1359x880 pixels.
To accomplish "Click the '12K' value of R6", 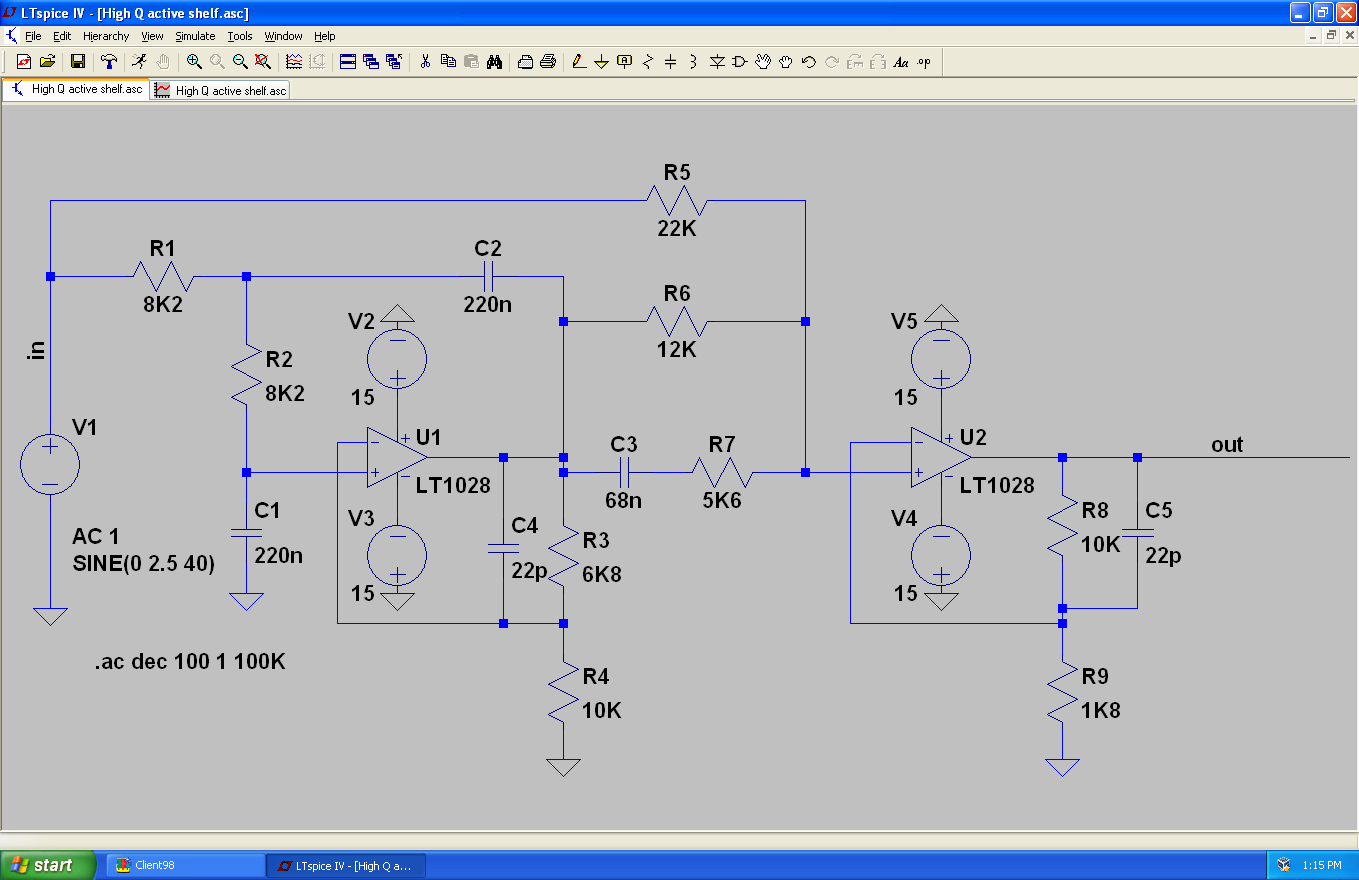I will coord(677,350).
